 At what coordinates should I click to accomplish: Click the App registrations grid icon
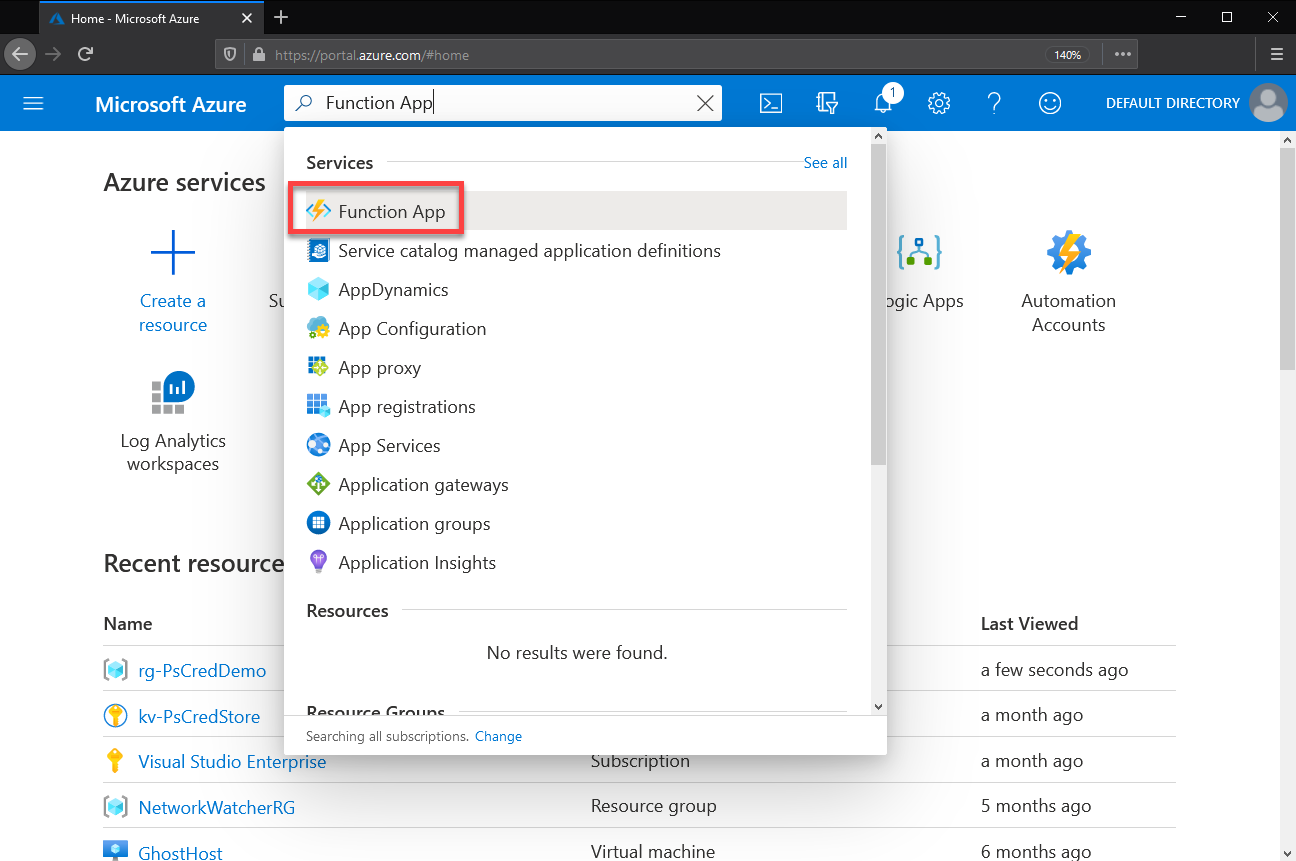(x=318, y=406)
